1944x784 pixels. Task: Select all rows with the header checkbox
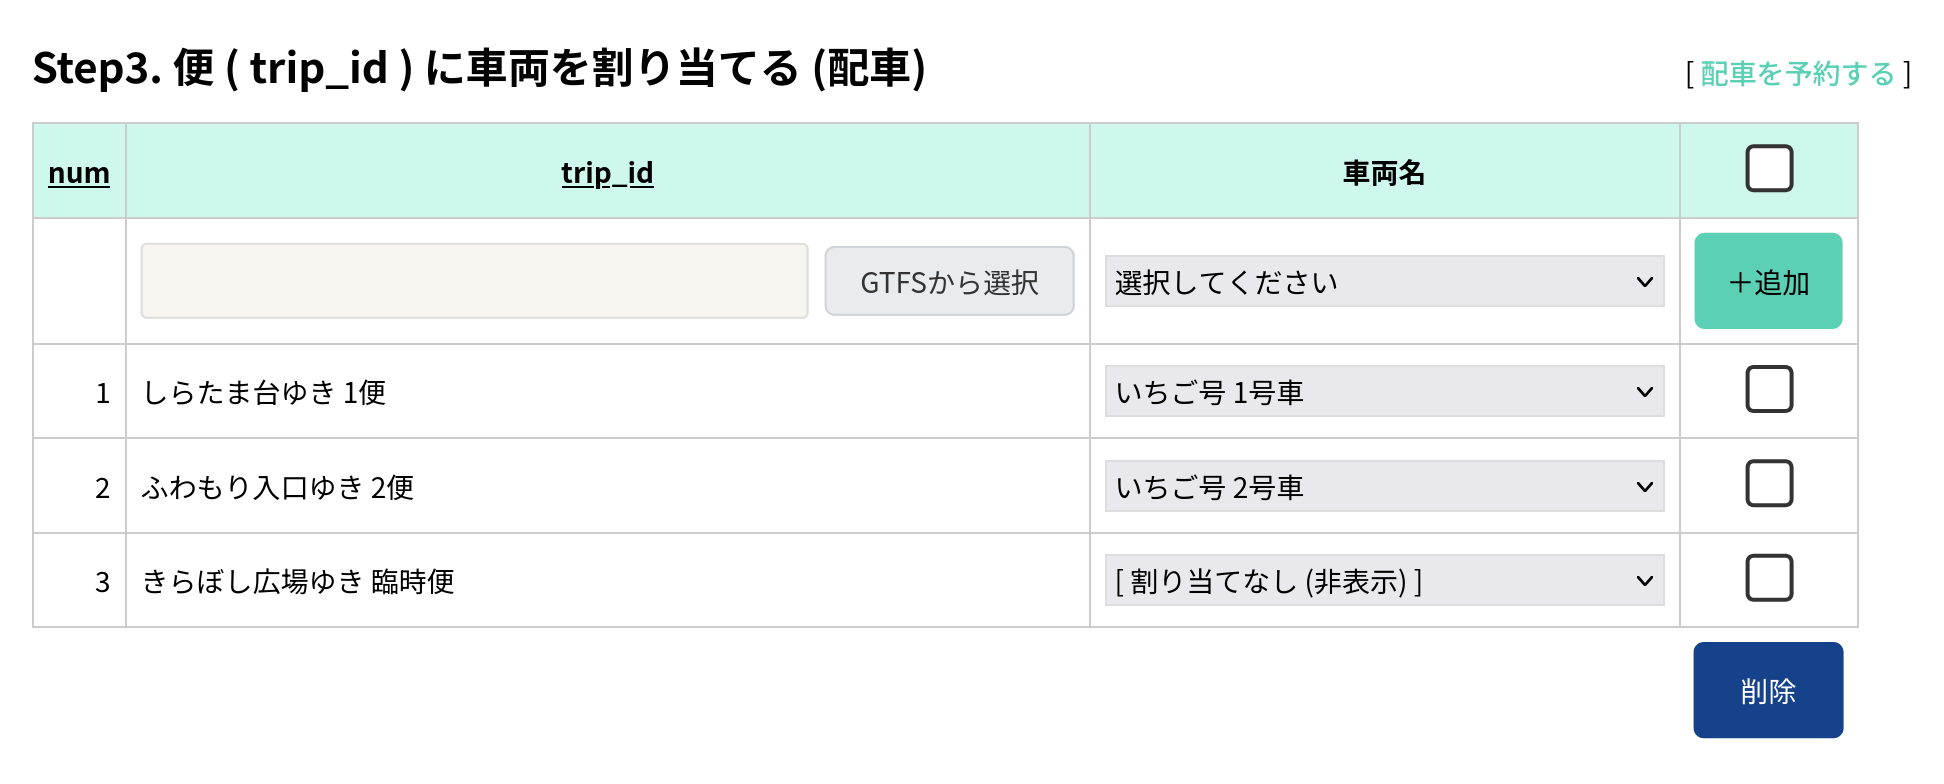click(x=1768, y=168)
